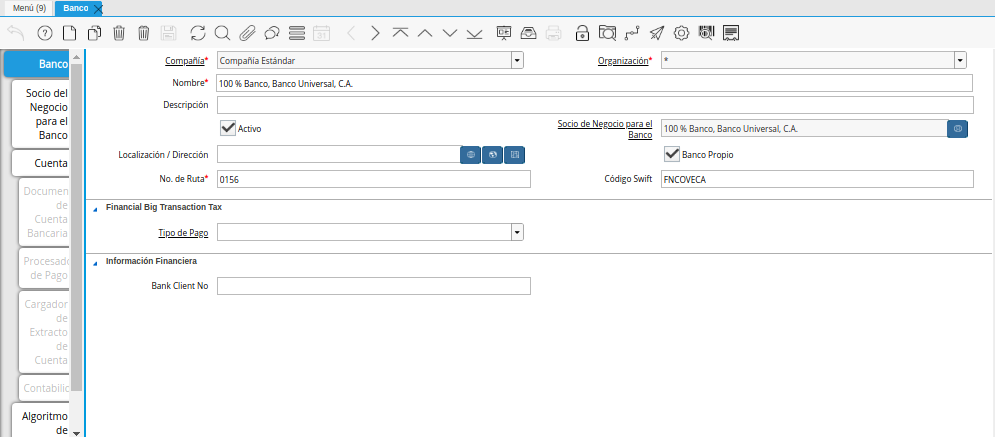Delete record with first trash can icon
The image size is (995, 437).
click(119, 33)
